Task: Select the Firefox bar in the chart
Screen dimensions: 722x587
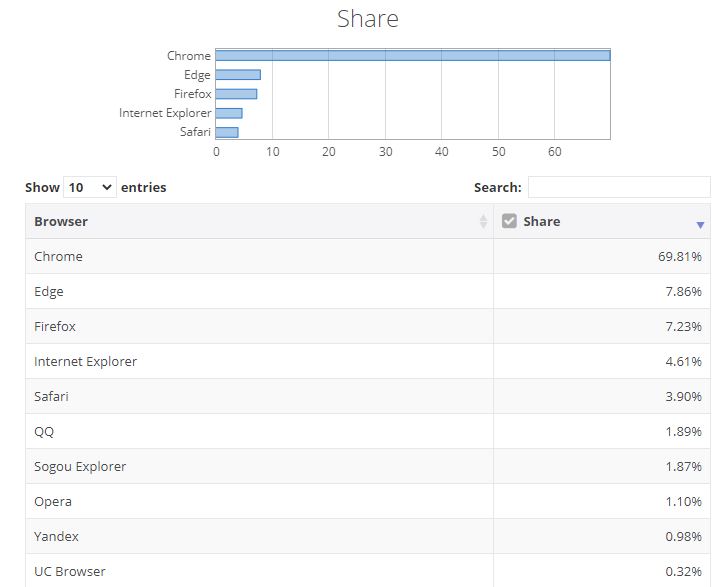Action: [x=236, y=94]
